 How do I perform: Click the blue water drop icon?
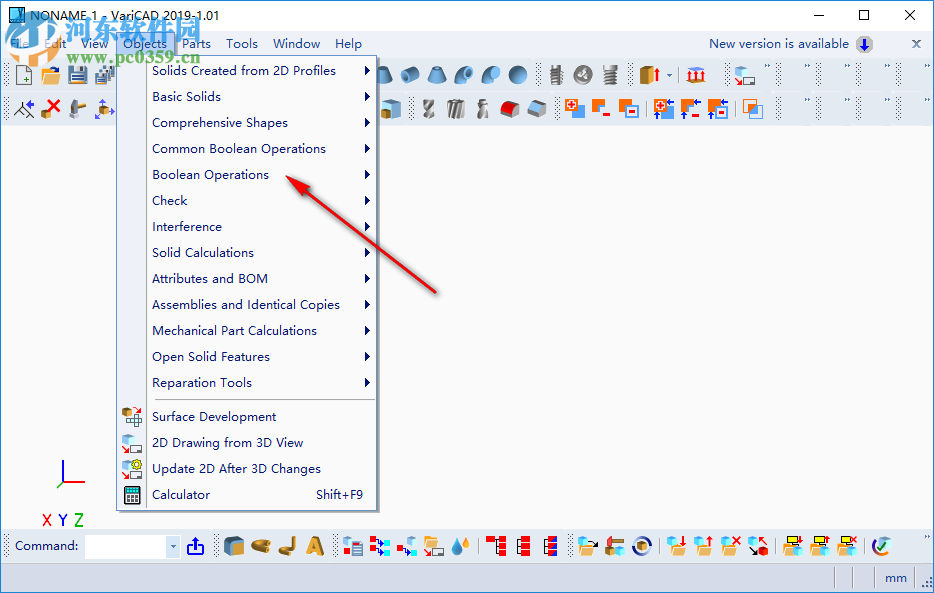coord(460,546)
